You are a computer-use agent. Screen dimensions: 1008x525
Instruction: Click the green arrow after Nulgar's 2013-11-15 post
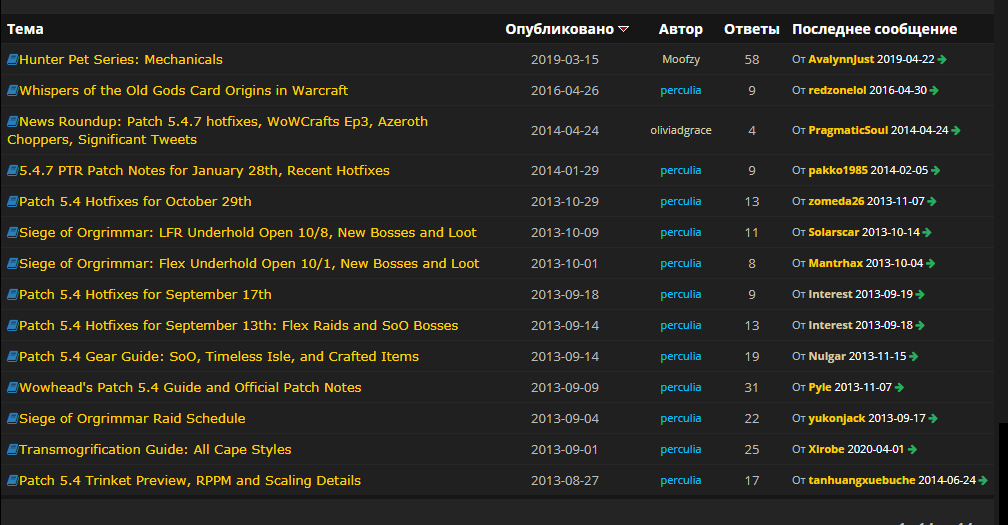click(x=915, y=357)
